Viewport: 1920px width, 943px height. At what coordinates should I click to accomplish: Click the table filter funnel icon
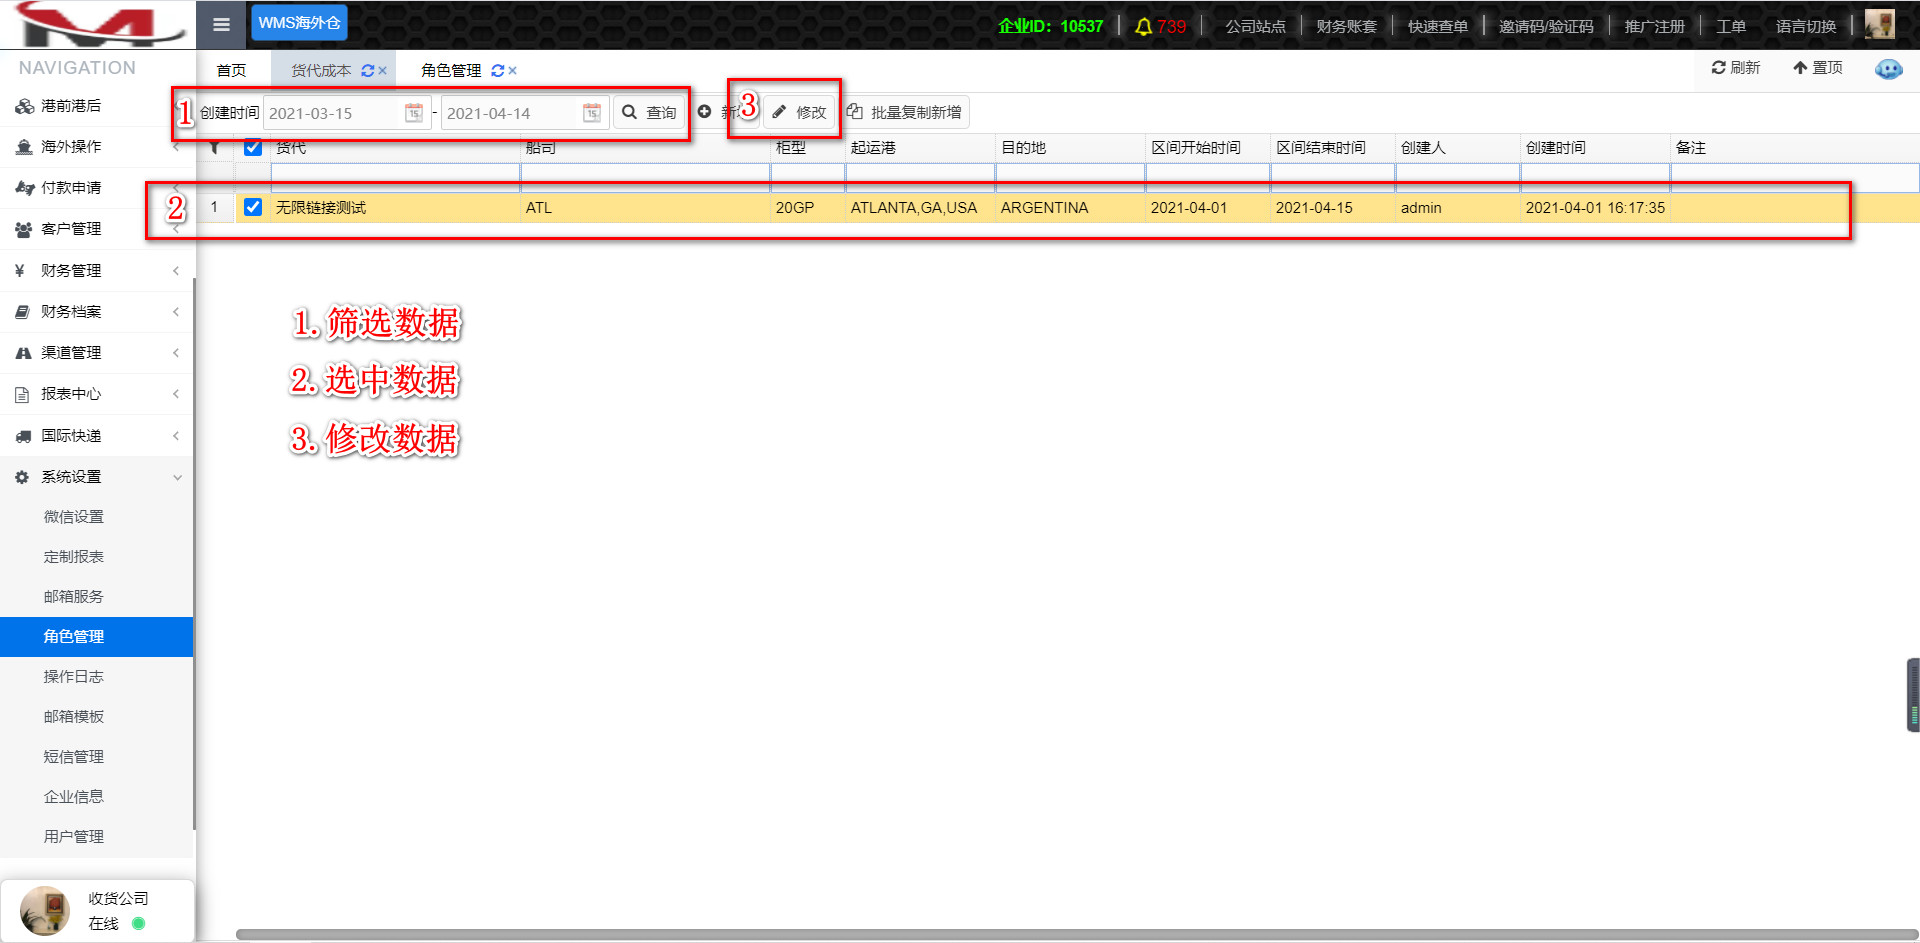pos(214,148)
